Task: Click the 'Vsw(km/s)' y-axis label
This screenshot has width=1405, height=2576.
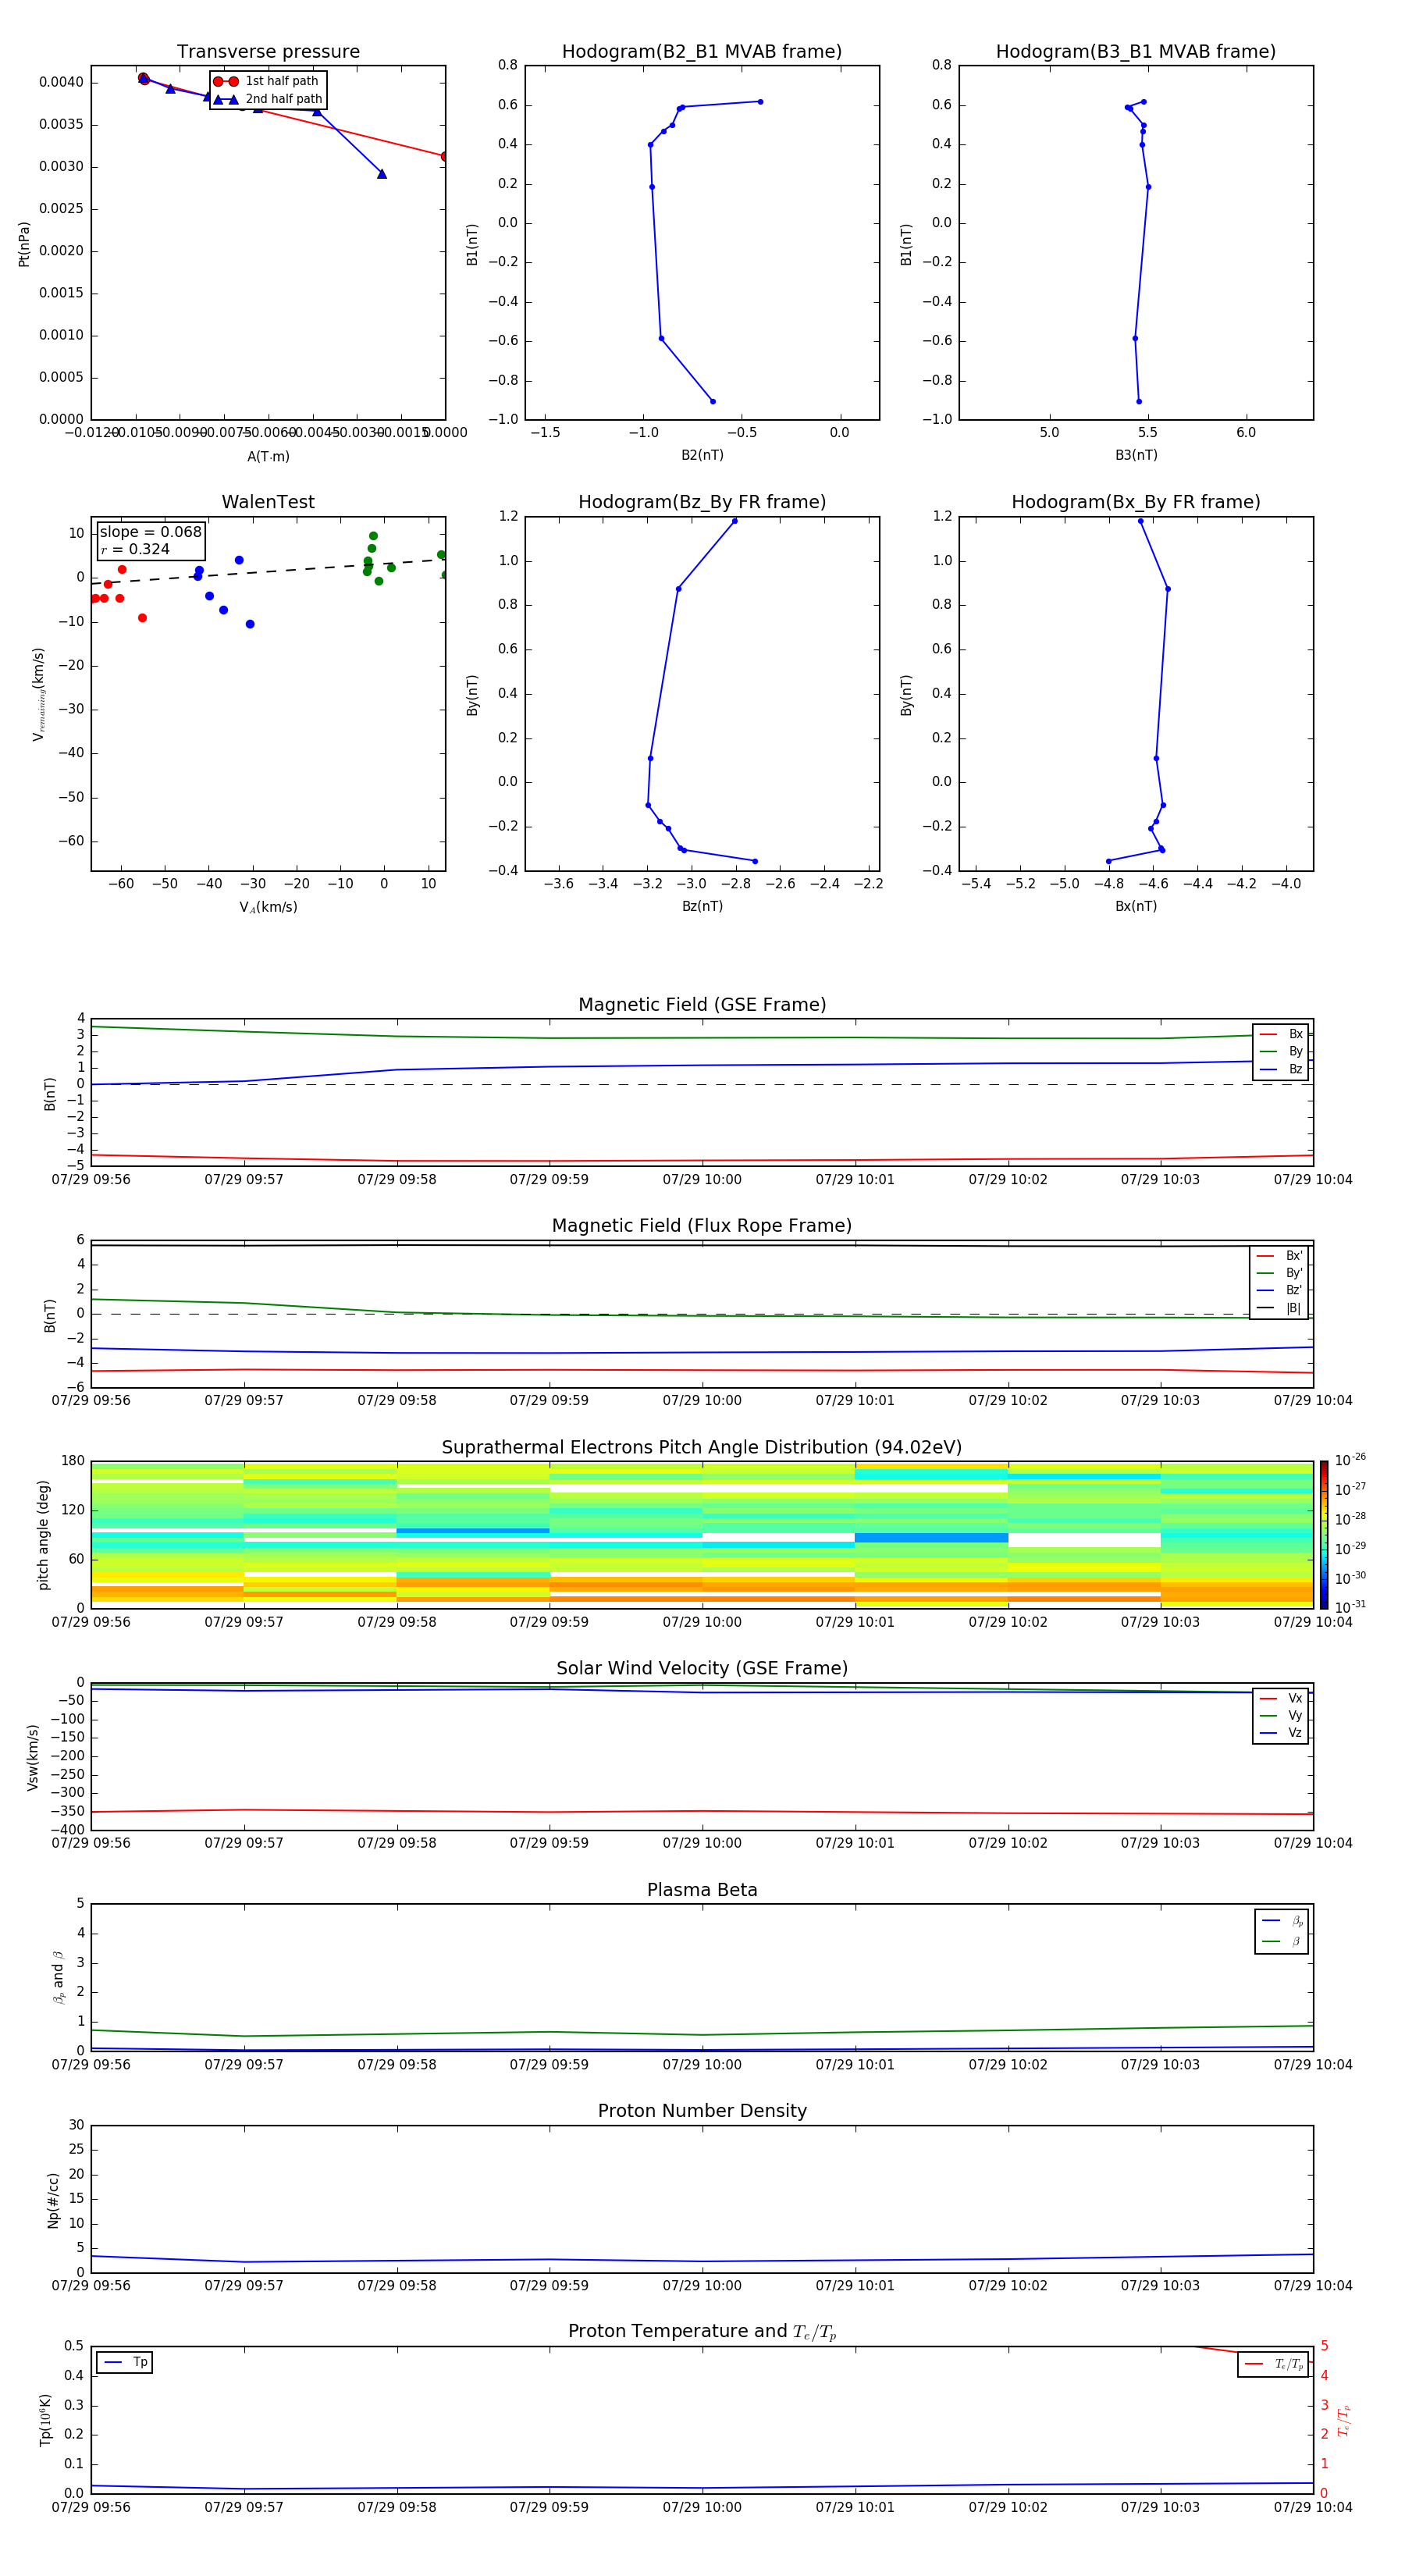Action: pos(32,1757)
